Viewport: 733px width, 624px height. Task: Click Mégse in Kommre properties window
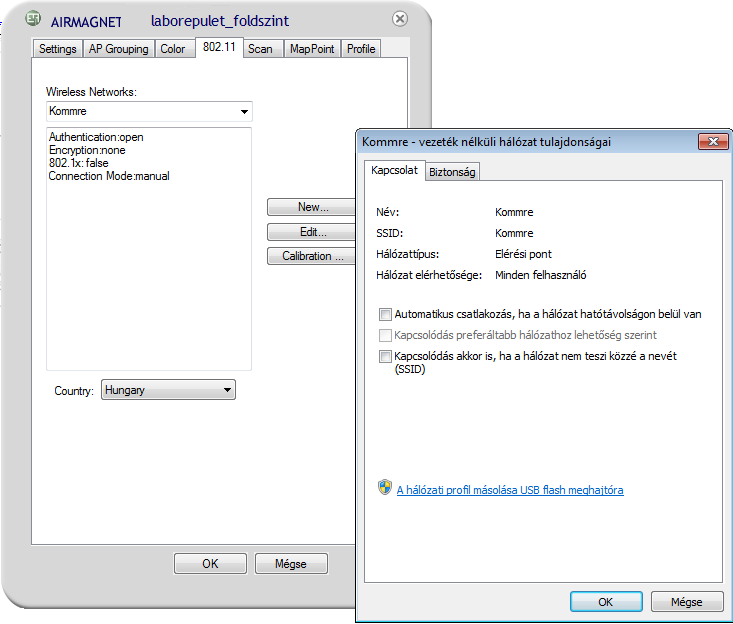point(687,602)
